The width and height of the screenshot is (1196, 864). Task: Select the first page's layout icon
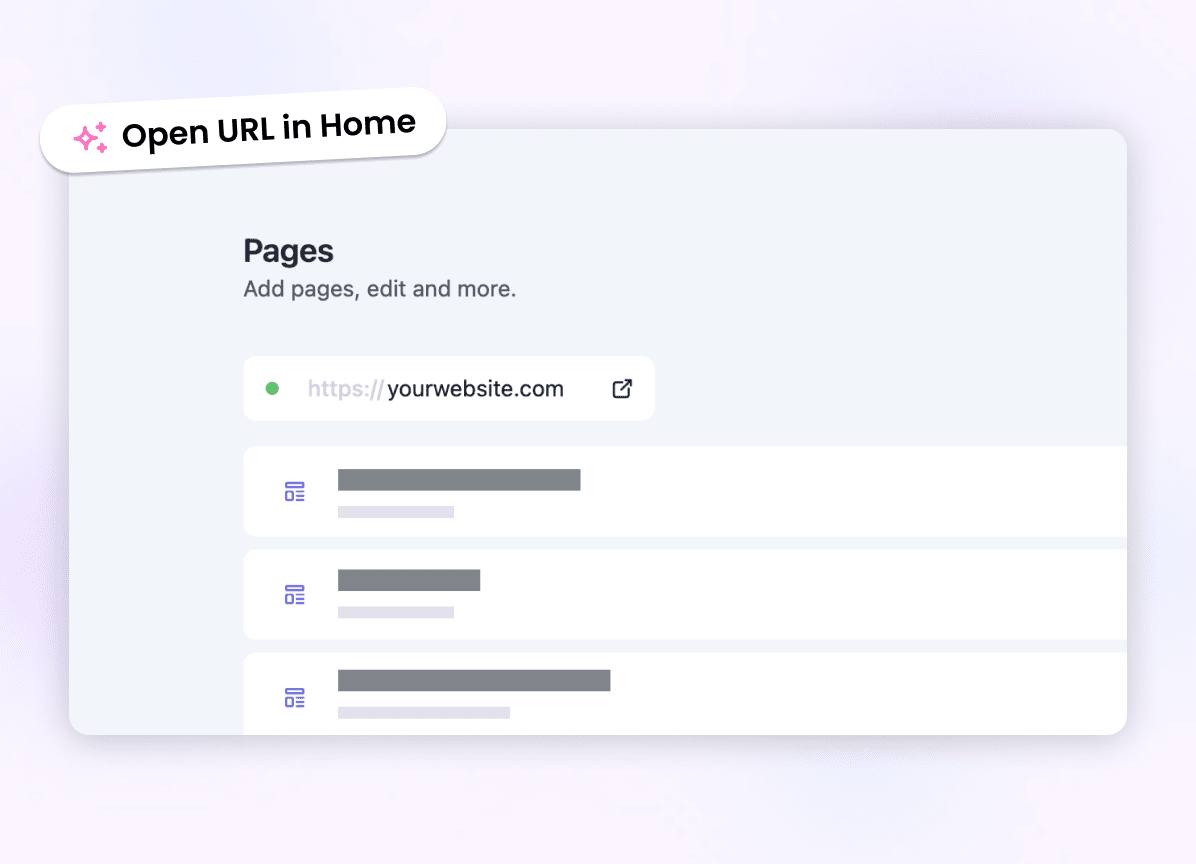tap(294, 492)
